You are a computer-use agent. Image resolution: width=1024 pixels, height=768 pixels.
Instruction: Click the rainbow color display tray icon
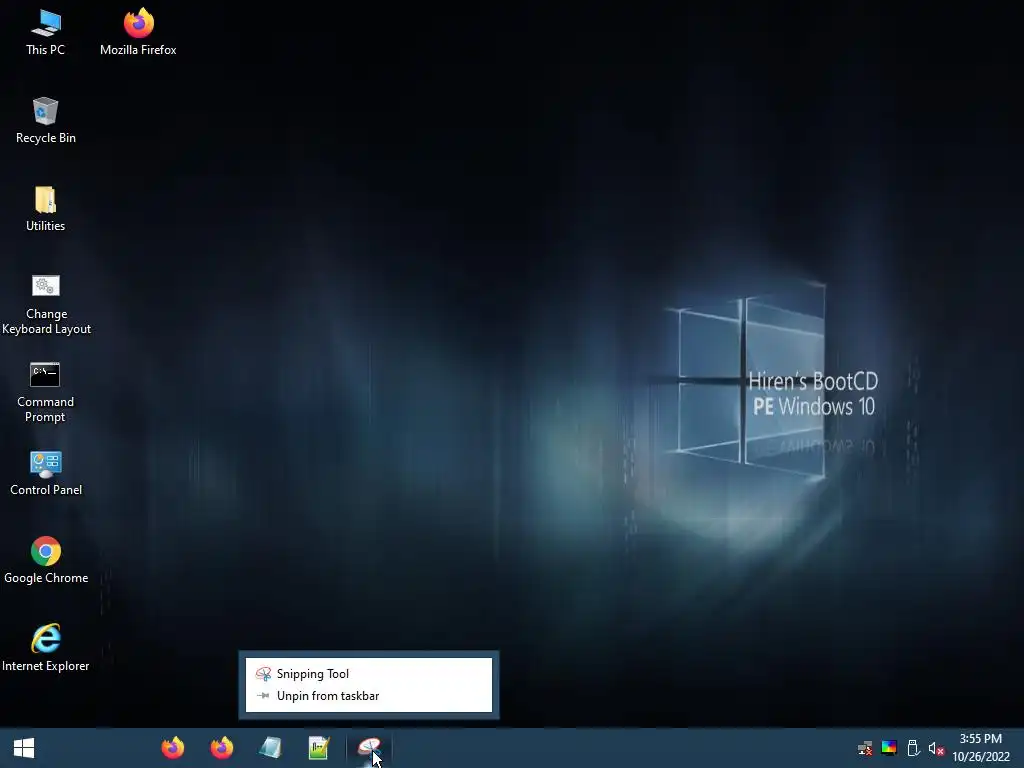tap(889, 748)
